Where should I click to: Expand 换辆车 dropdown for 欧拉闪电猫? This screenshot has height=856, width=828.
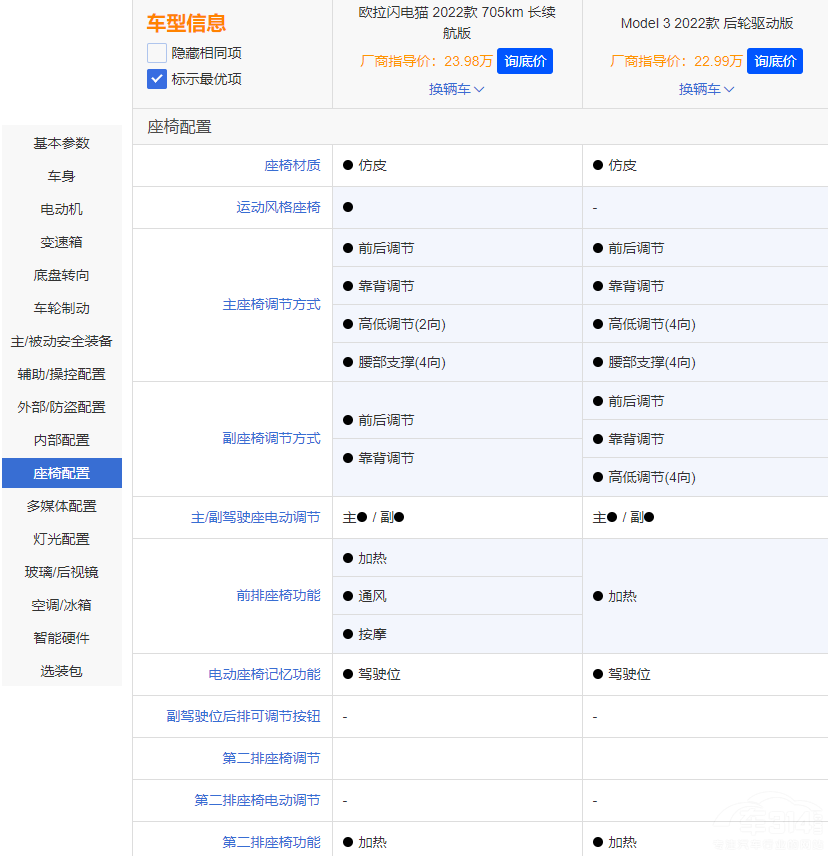pyautogui.click(x=457, y=89)
